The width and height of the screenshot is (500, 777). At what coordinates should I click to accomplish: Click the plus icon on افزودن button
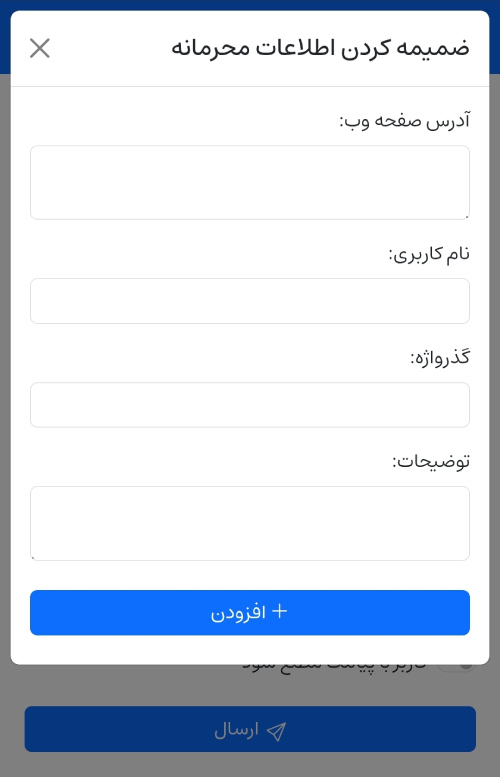(x=280, y=611)
